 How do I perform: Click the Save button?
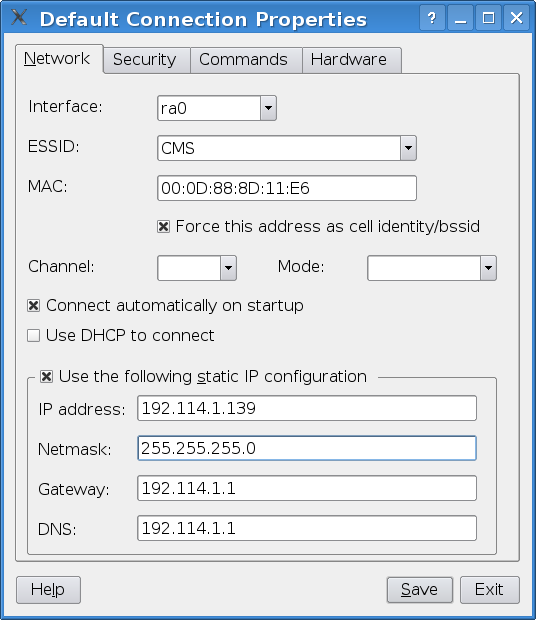click(420, 590)
